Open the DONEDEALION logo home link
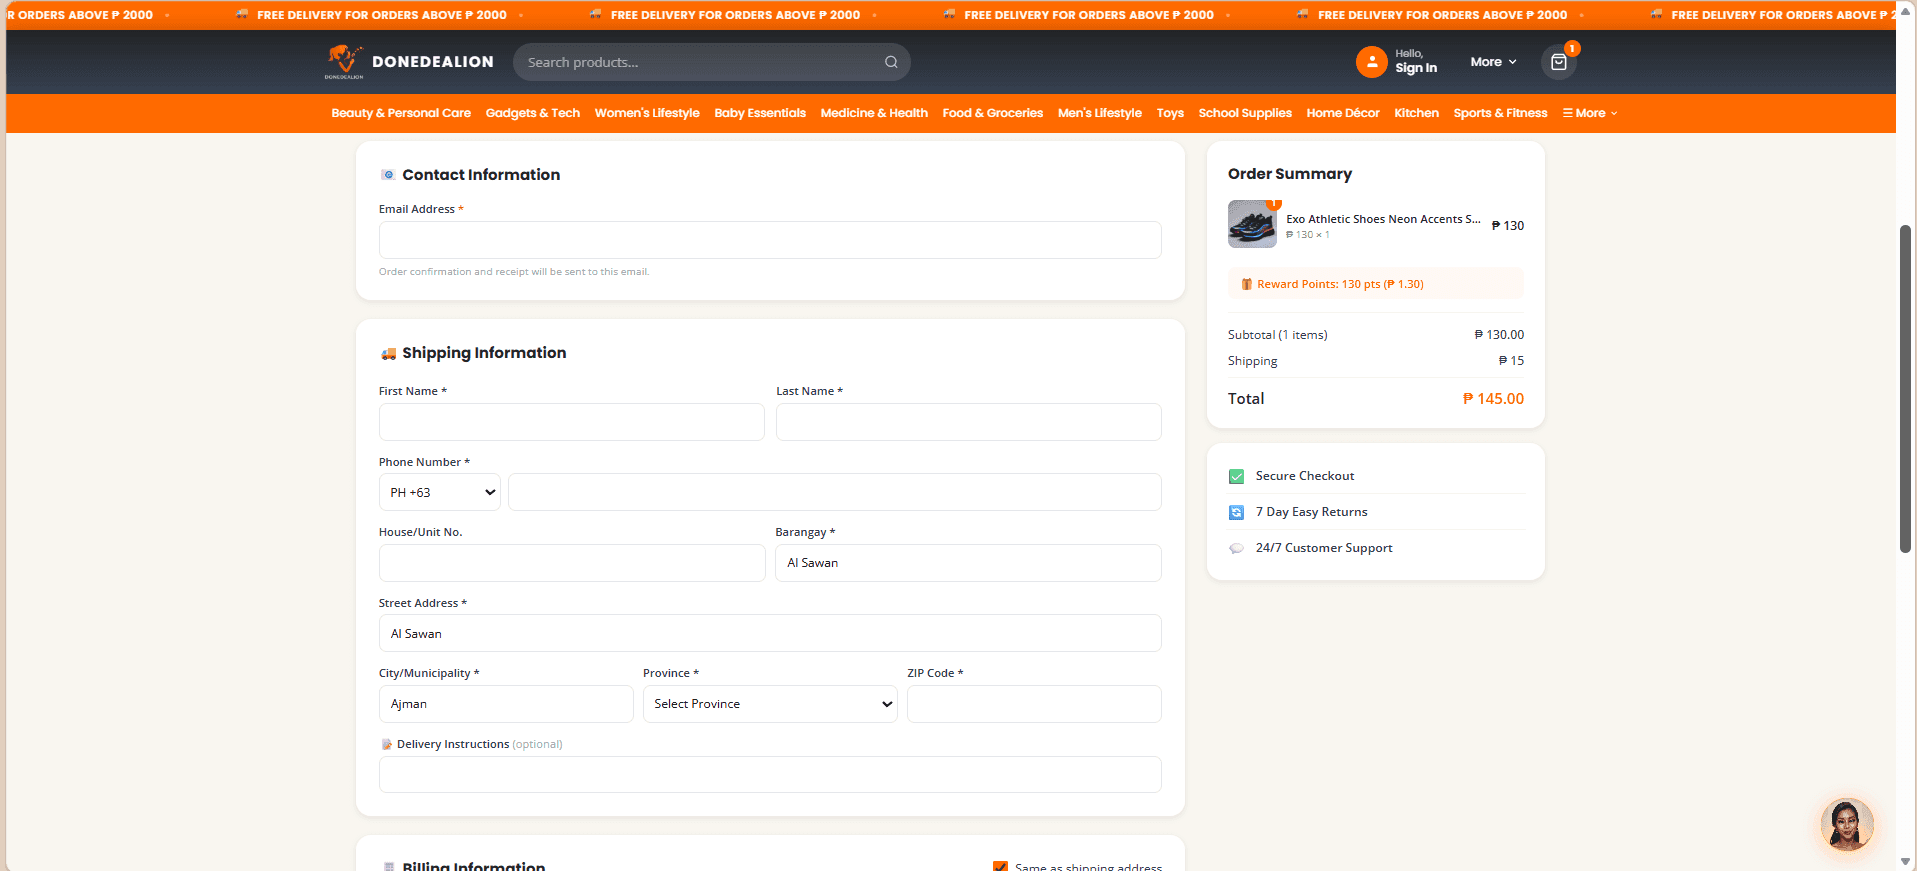Screen dimensions: 1917x871 [409, 62]
